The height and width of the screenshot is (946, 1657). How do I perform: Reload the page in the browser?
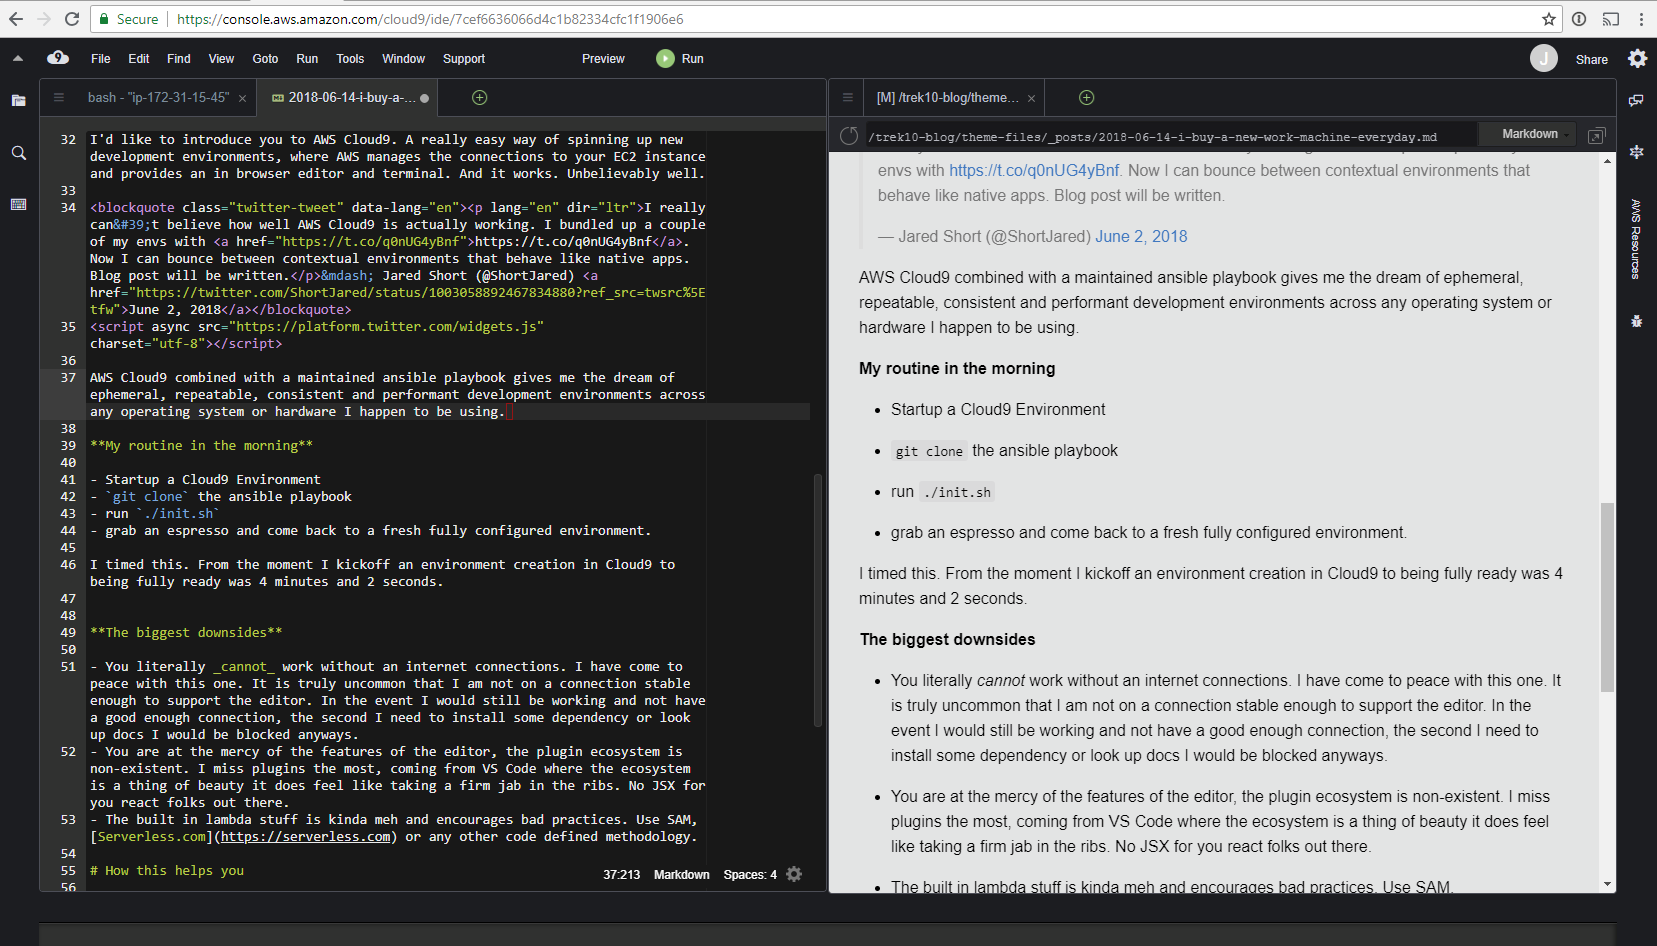pos(72,19)
